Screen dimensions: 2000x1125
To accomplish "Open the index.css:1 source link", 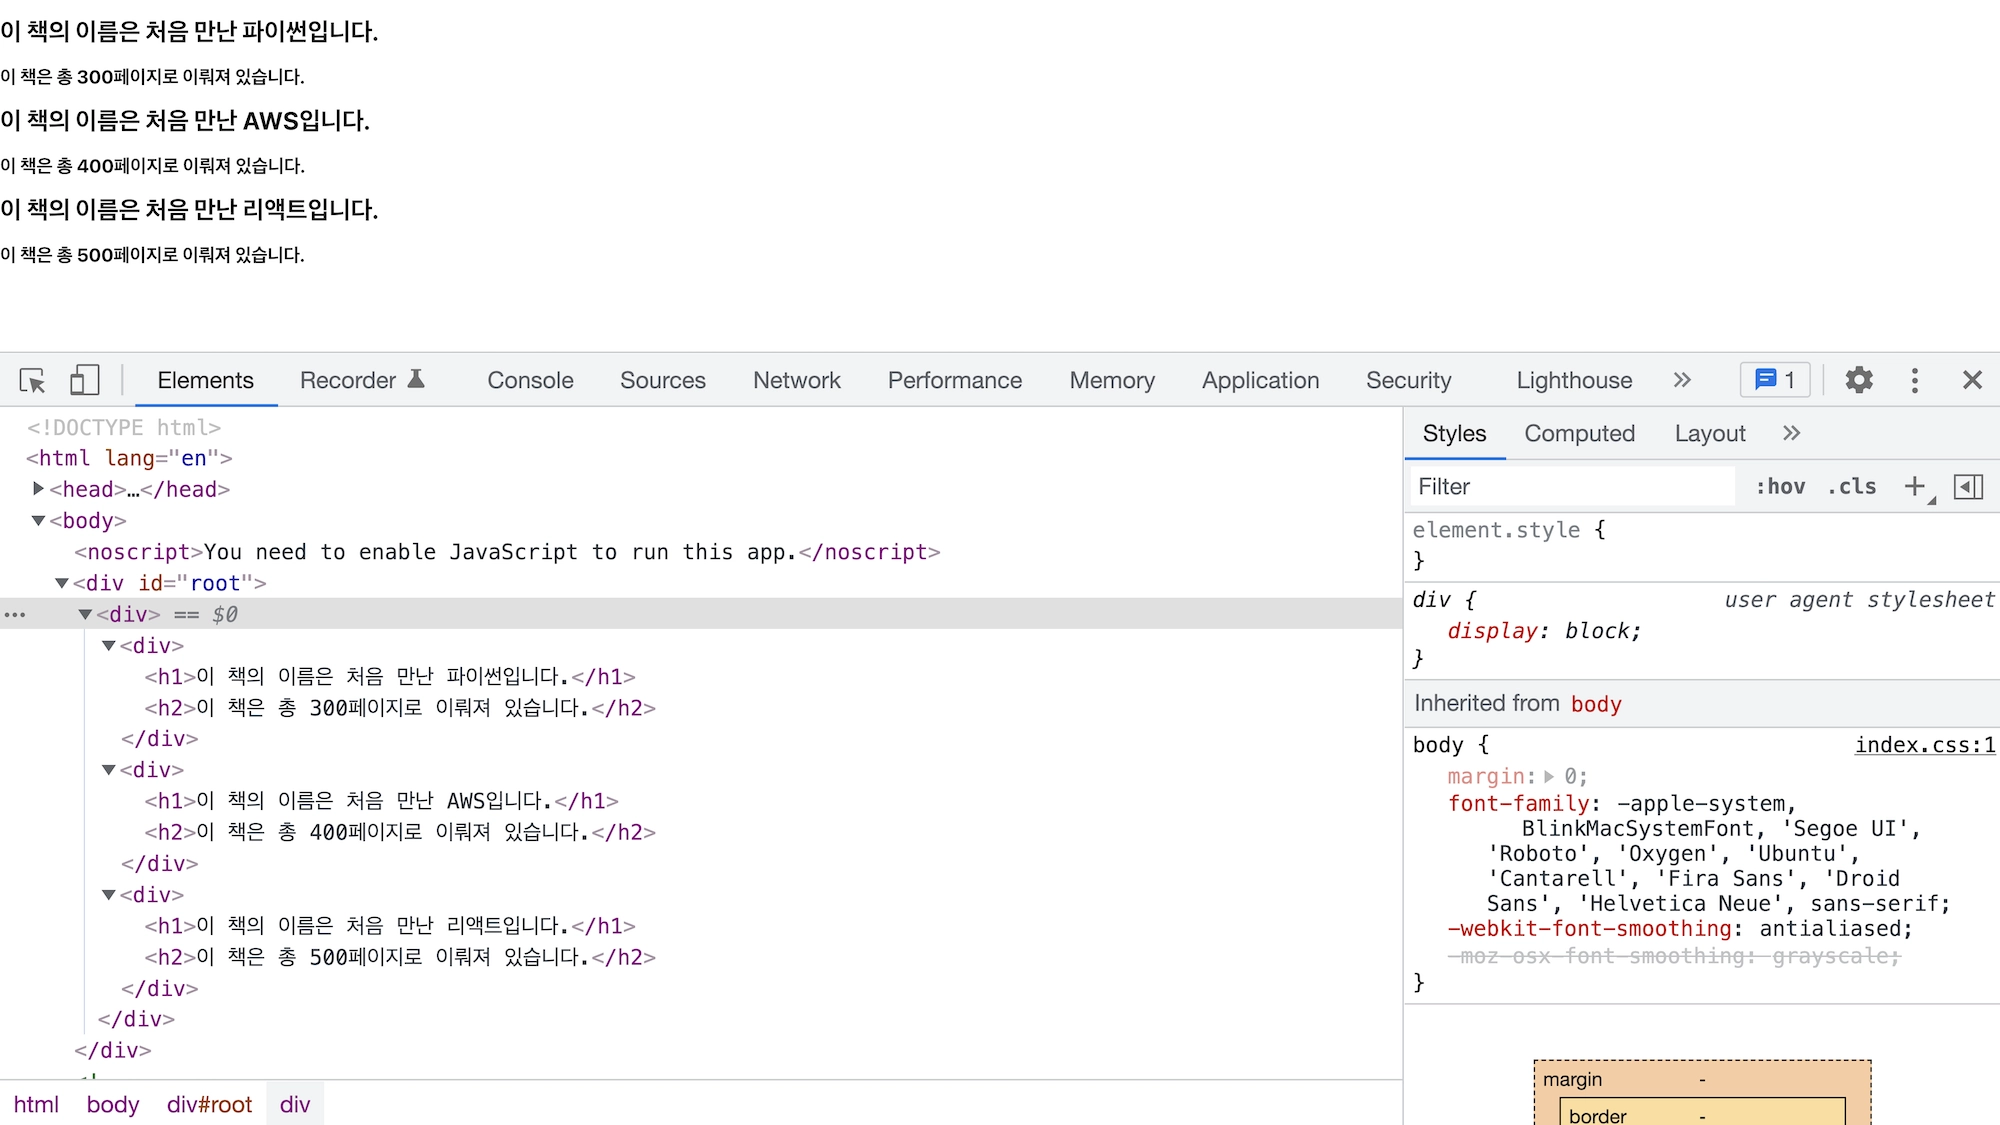I will [x=1924, y=745].
